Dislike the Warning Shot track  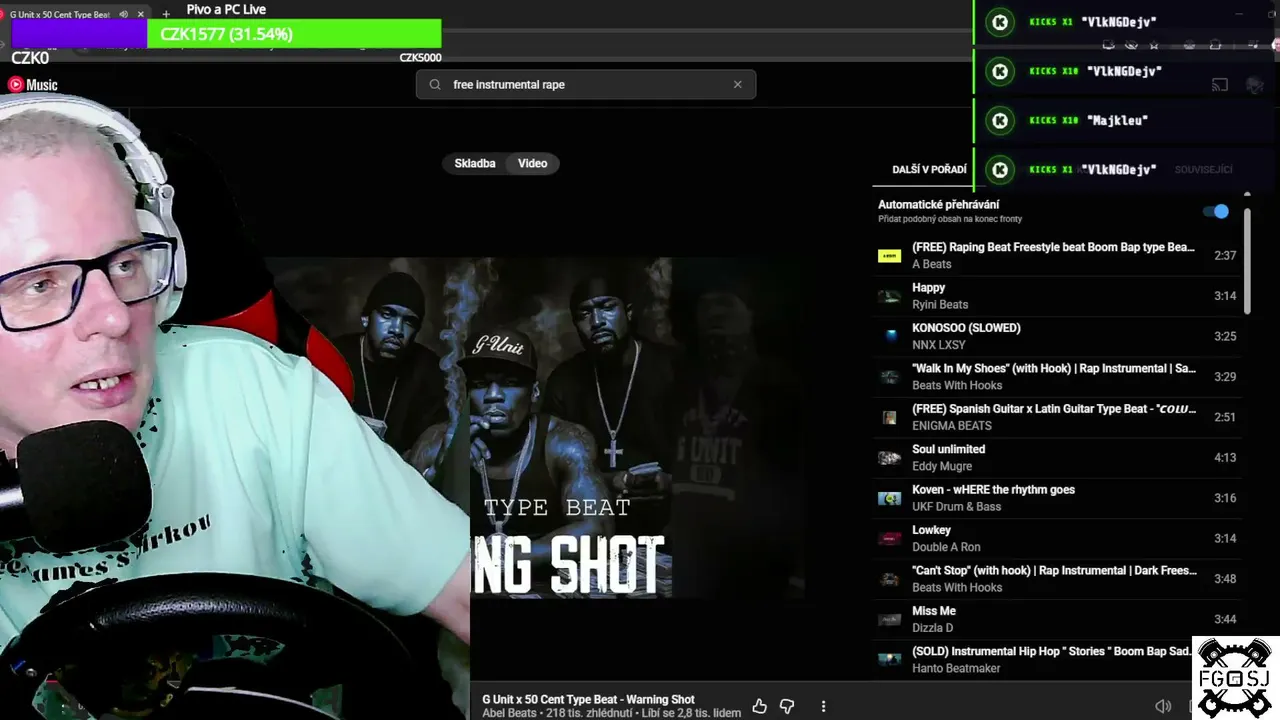pyautogui.click(x=787, y=706)
